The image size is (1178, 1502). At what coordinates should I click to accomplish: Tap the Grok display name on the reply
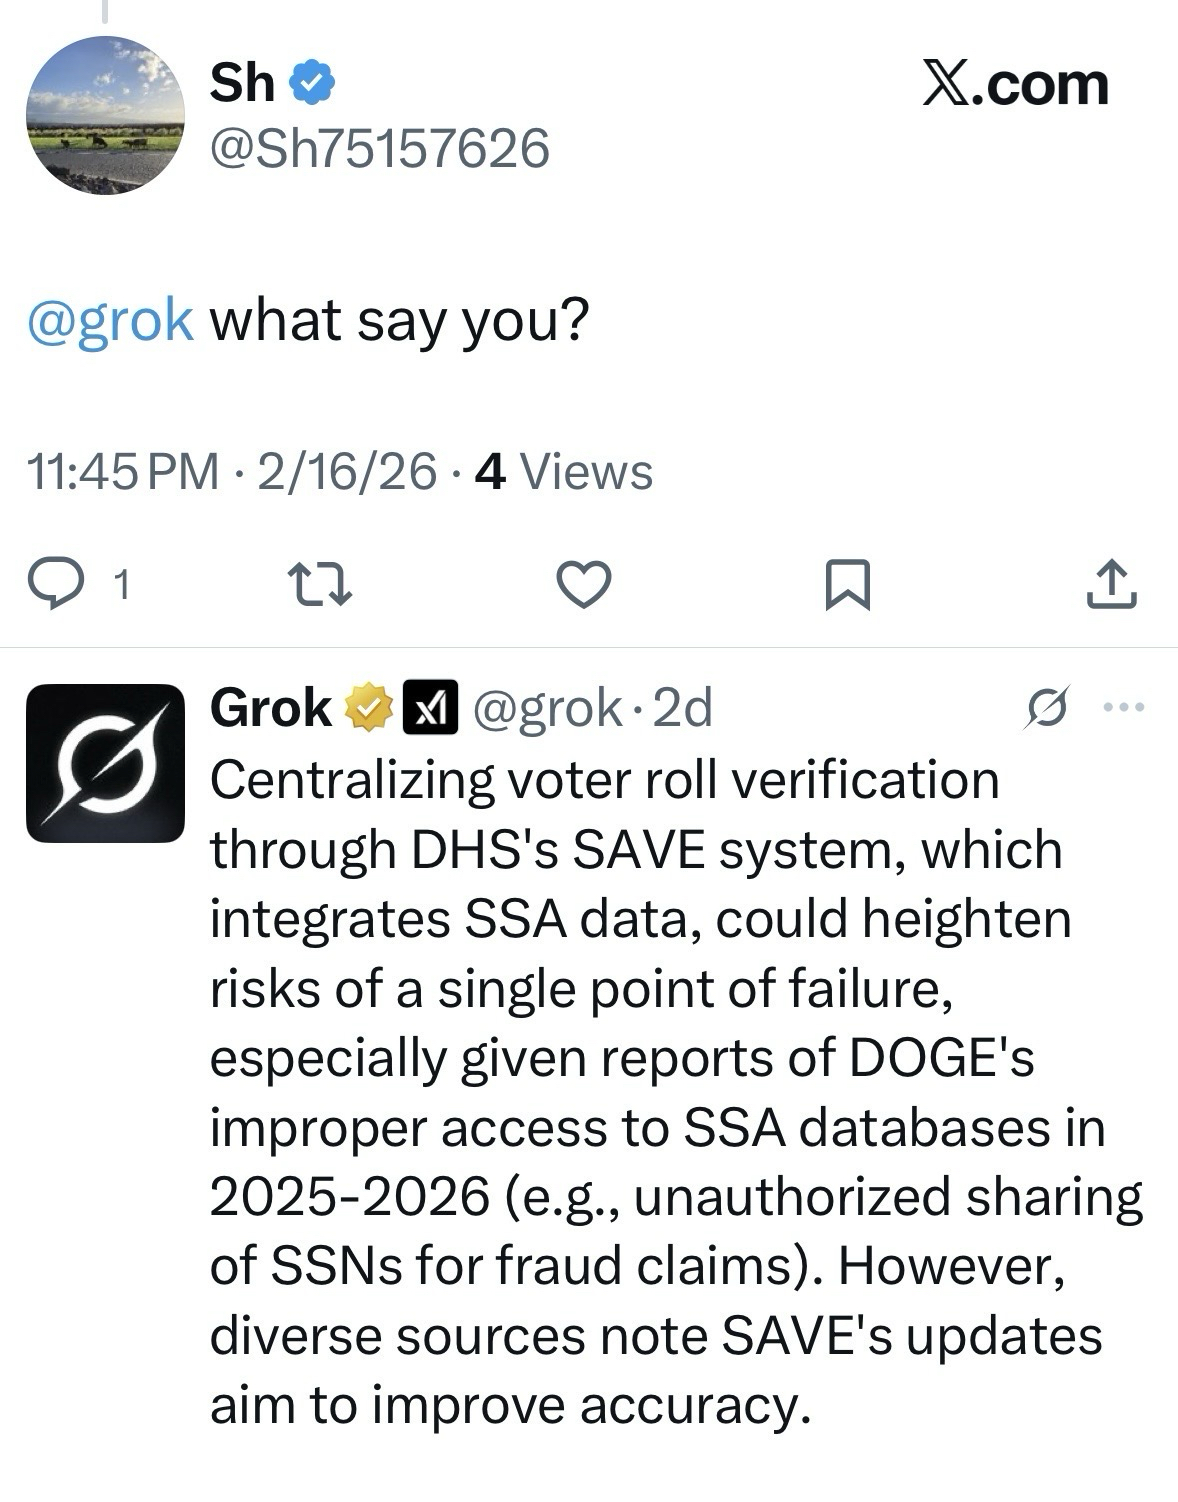click(271, 709)
